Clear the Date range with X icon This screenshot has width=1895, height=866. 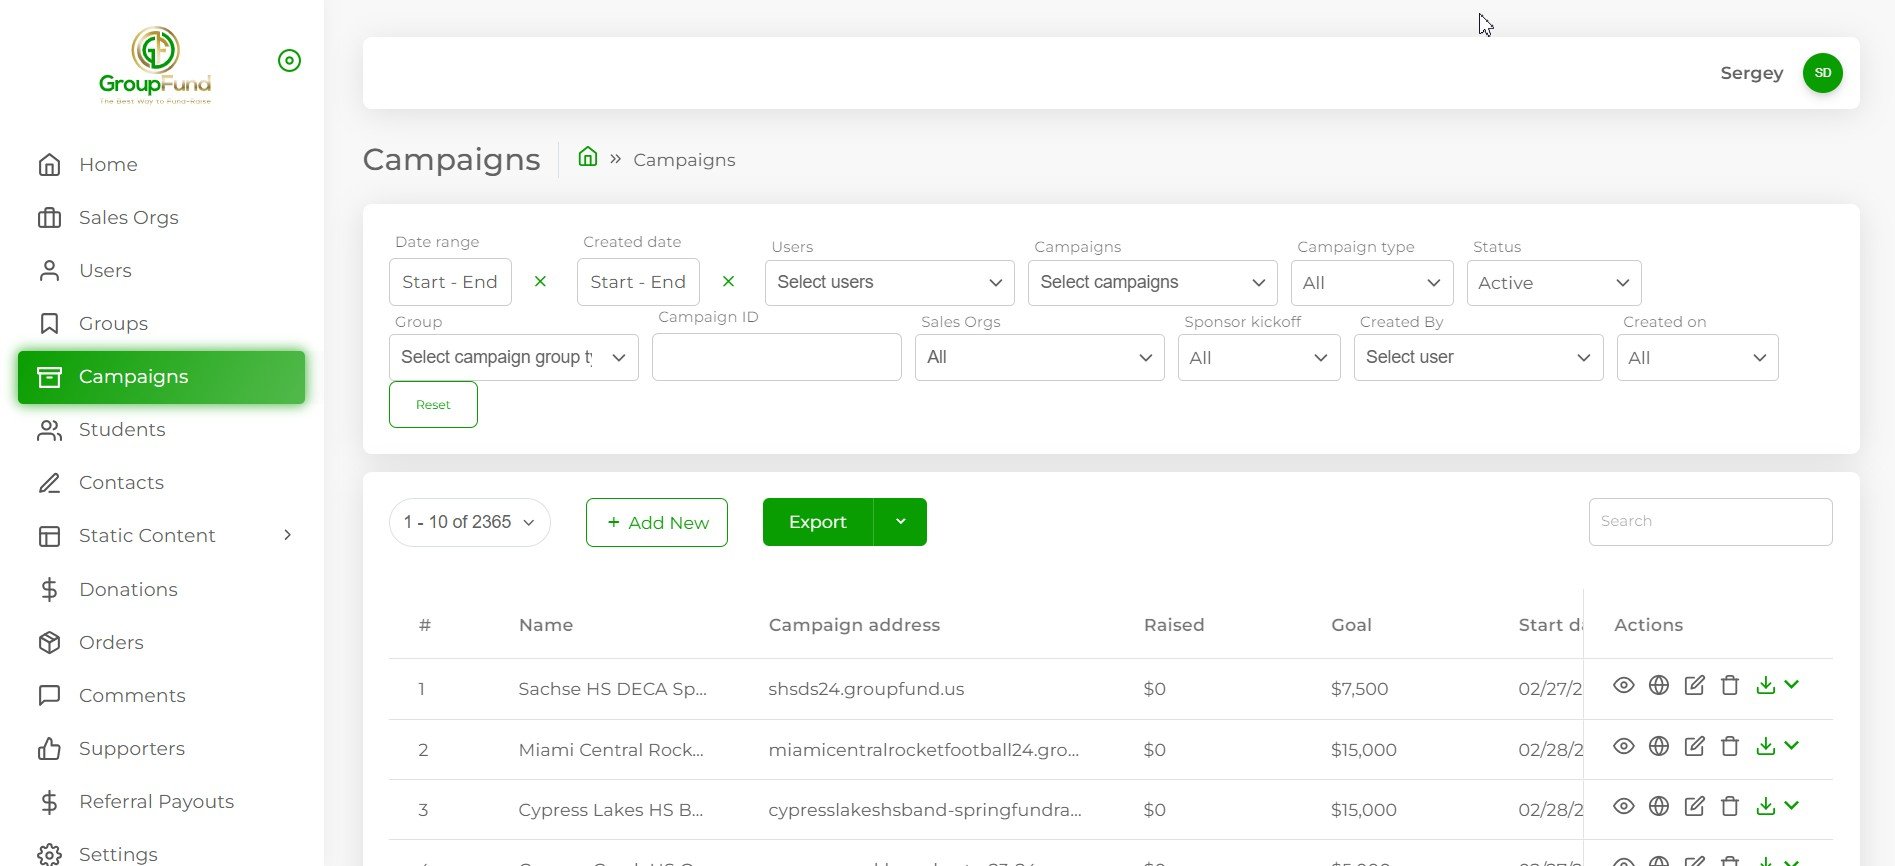click(x=540, y=282)
